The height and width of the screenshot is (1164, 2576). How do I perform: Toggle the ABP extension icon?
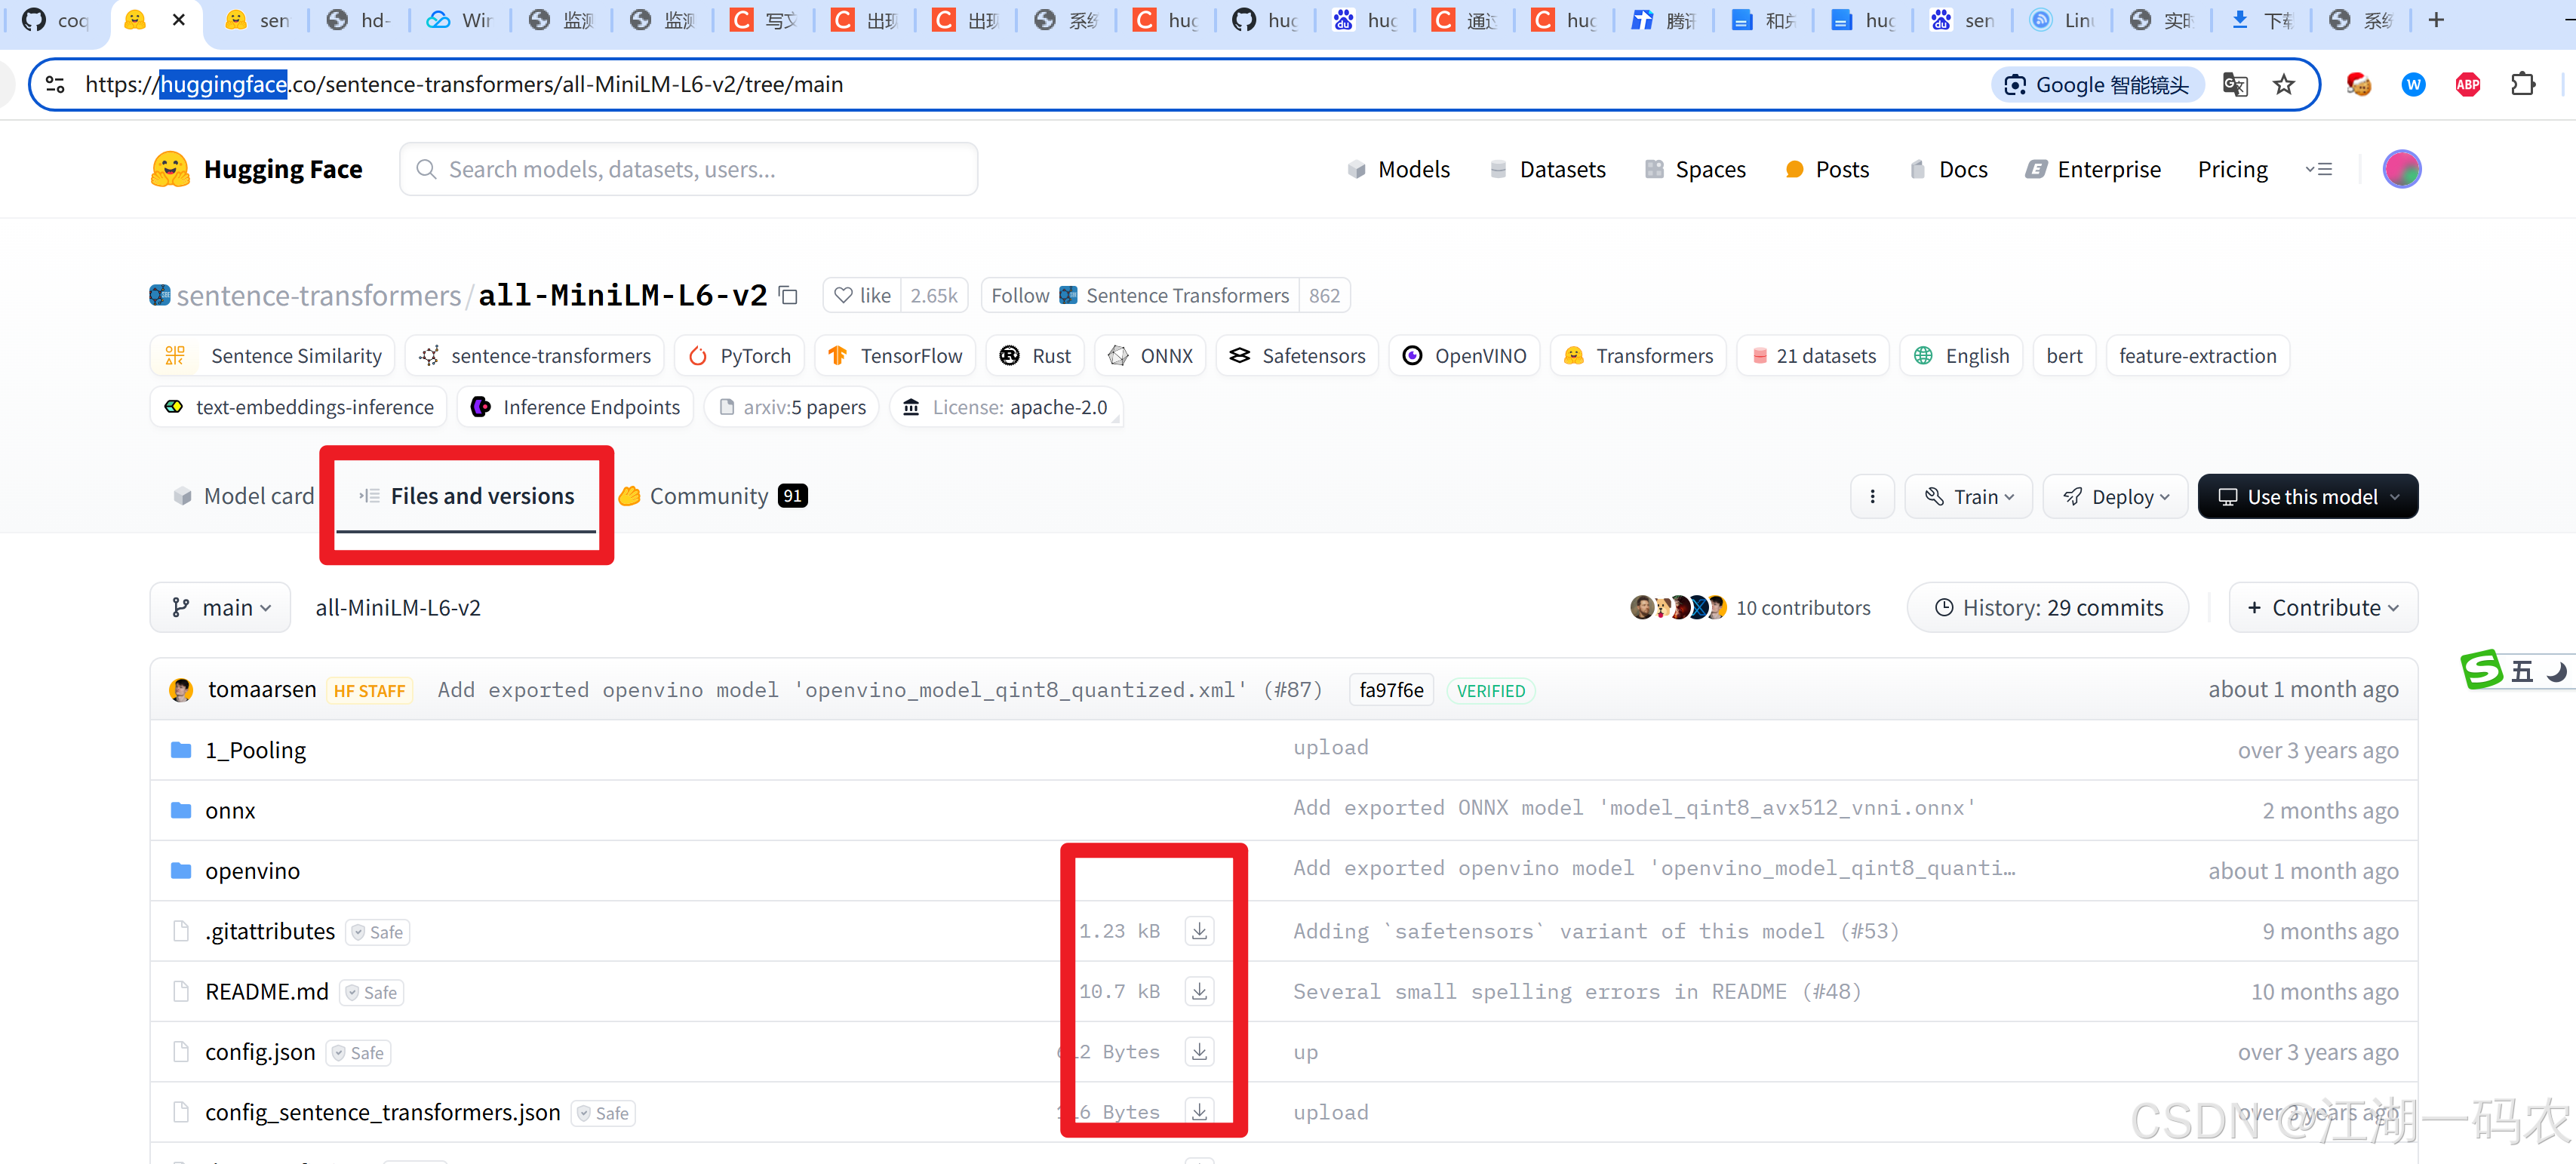(x=2467, y=85)
